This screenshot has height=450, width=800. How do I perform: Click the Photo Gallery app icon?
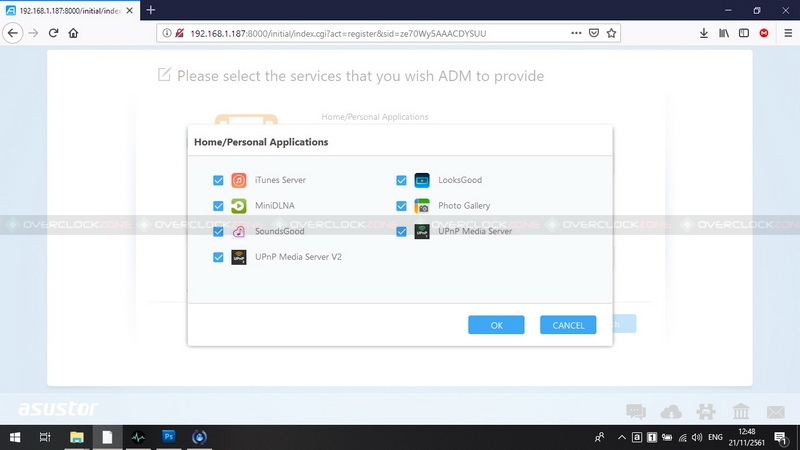pos(422,206)
